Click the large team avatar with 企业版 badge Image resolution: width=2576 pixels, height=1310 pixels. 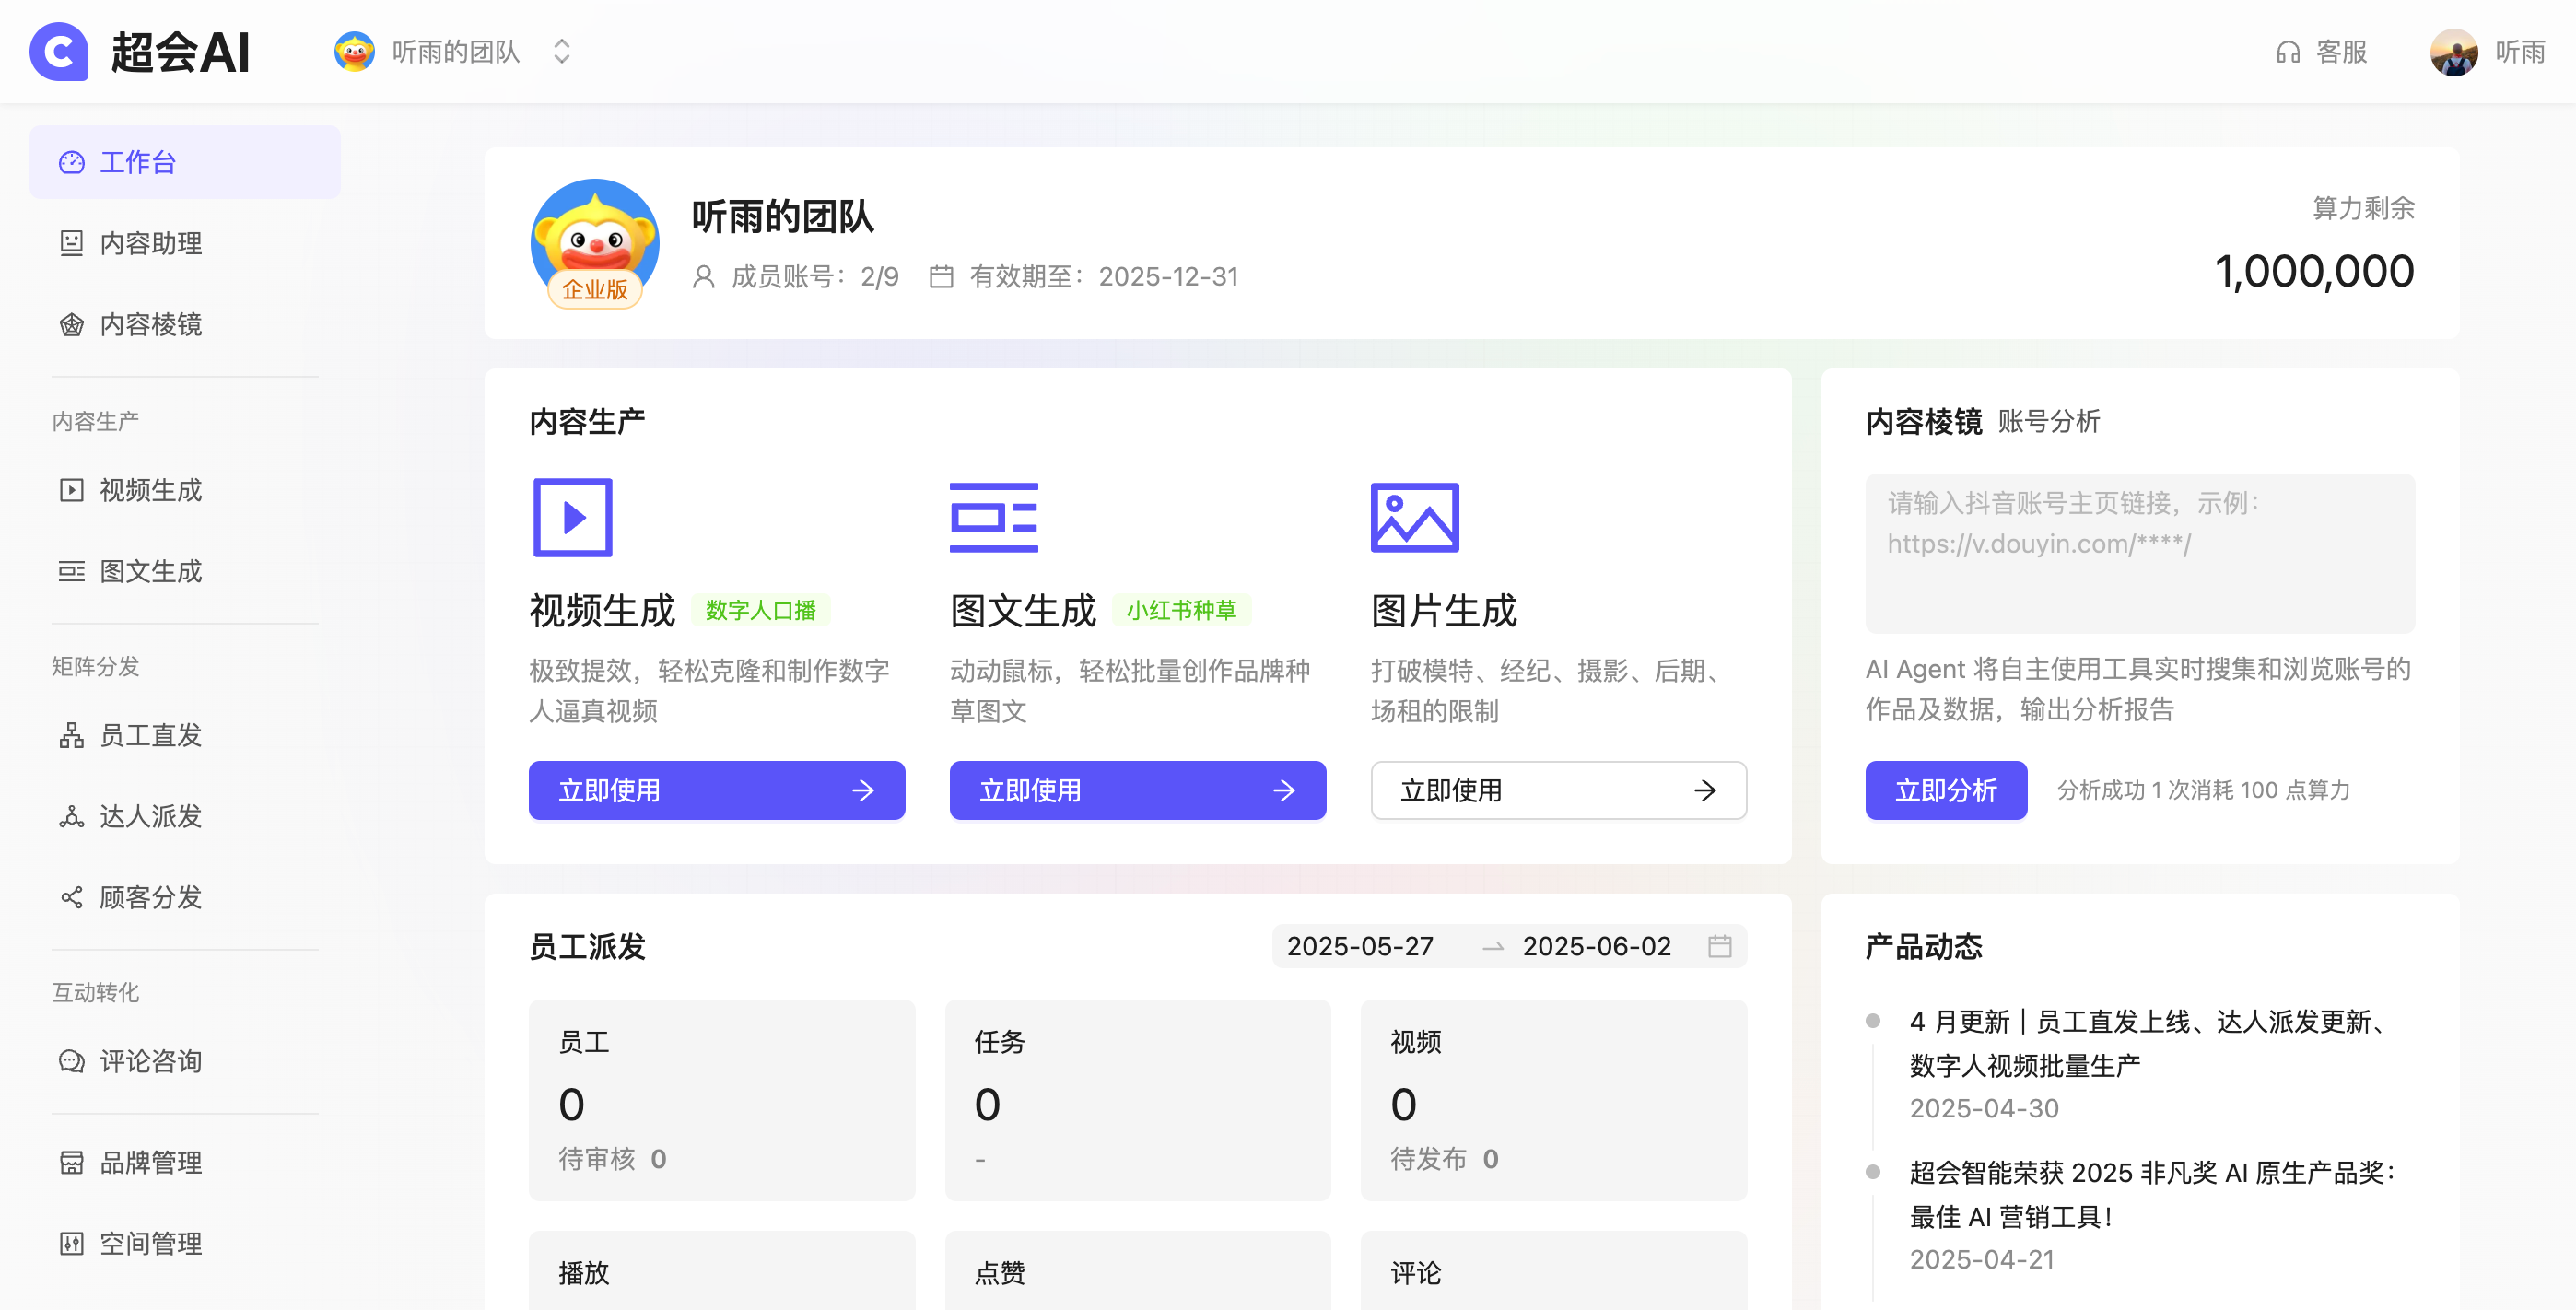[x=595, y=243]
